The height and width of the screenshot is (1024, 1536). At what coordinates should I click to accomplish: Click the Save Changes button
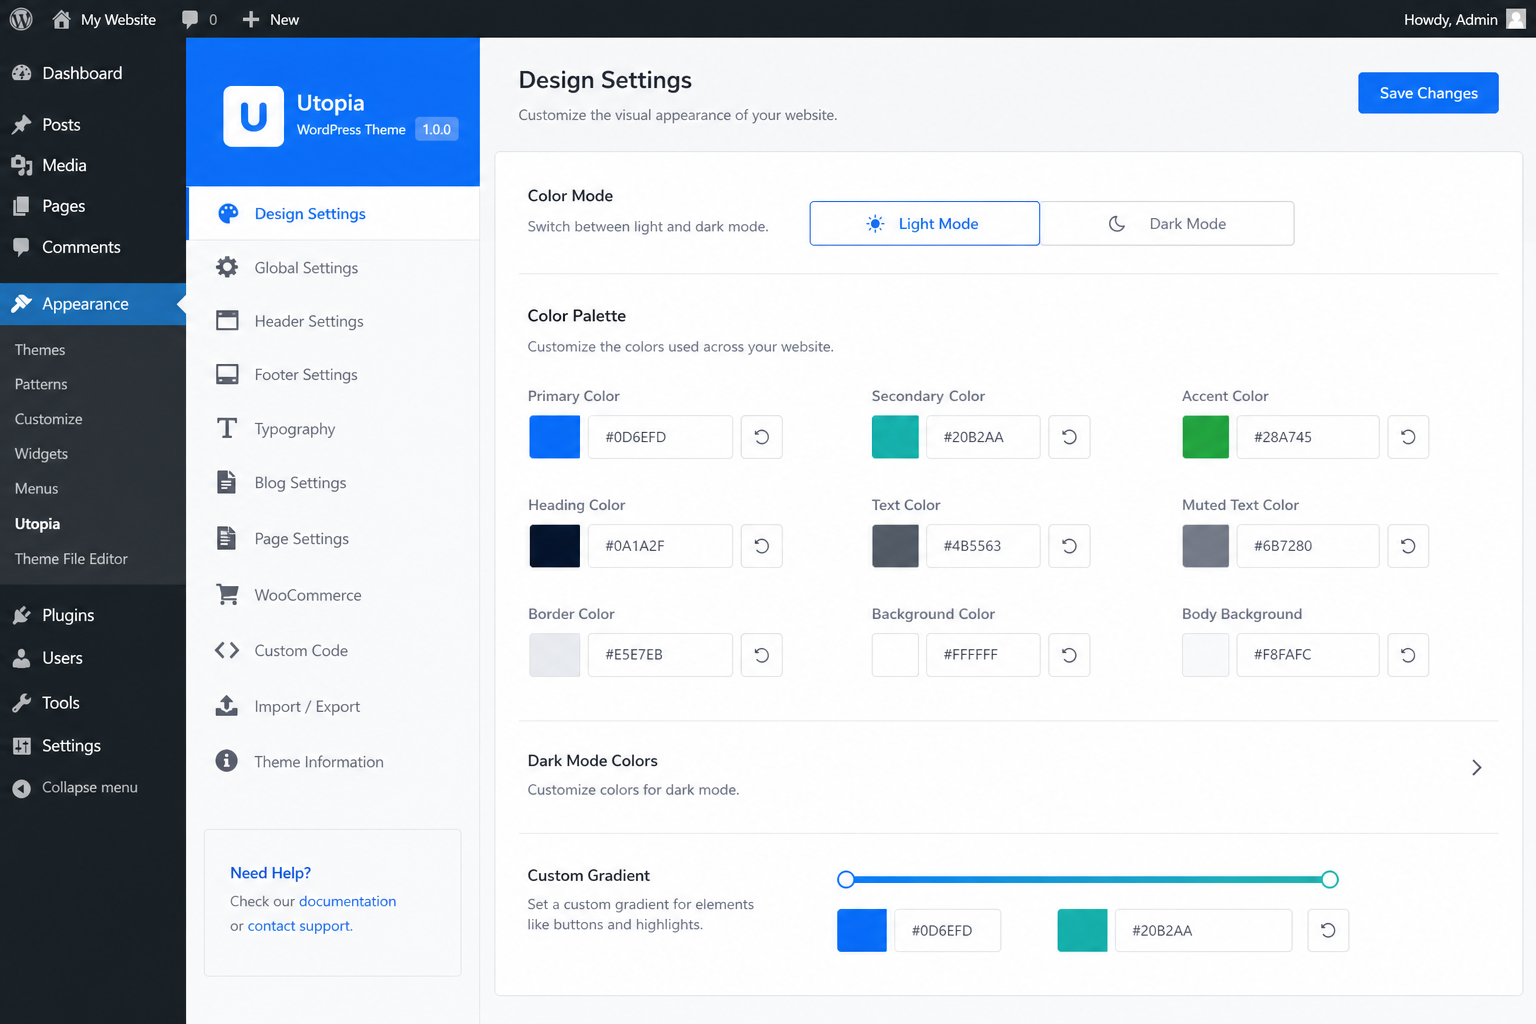click(1428, 93)
